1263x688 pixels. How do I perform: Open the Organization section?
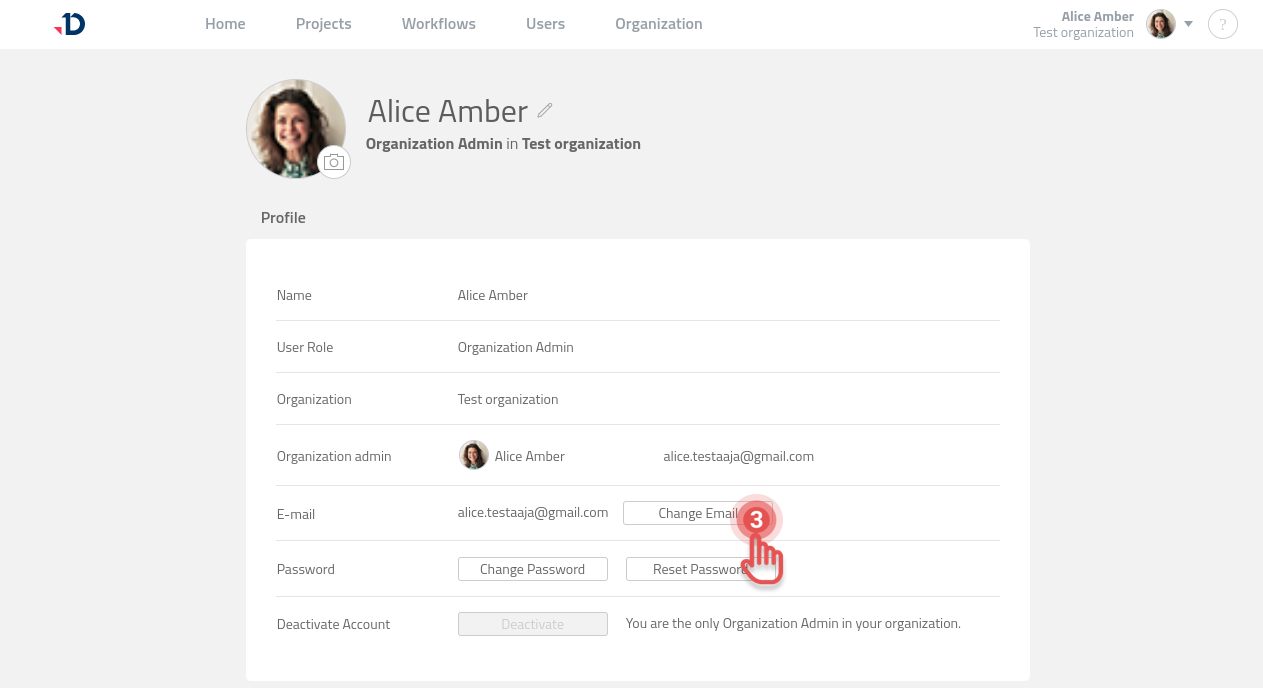(658, 23)
